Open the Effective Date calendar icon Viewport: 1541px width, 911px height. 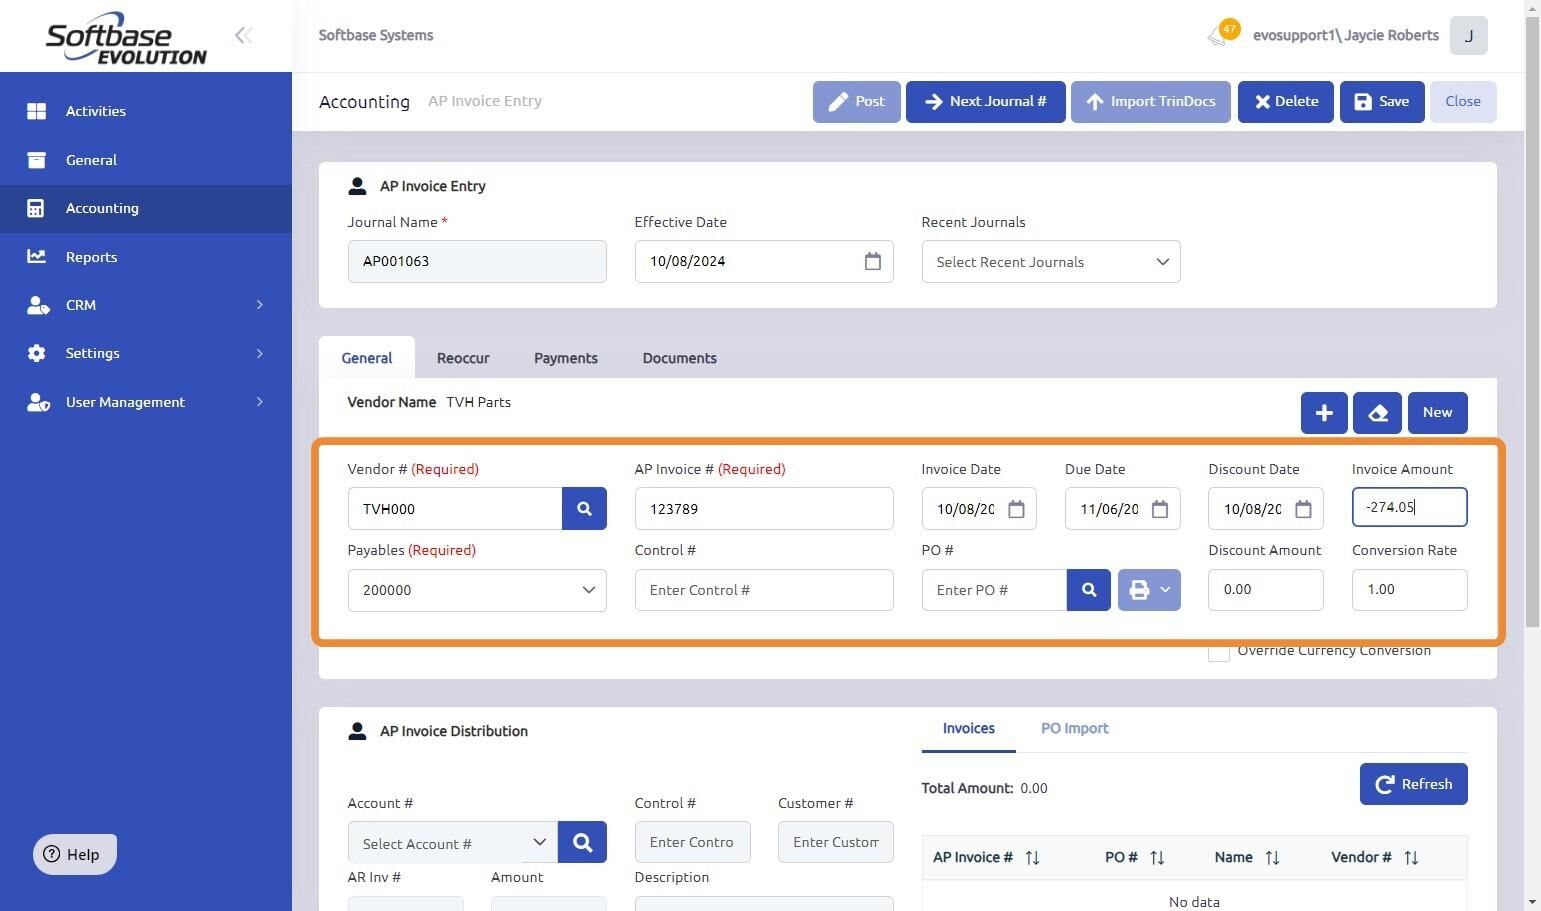872,261
